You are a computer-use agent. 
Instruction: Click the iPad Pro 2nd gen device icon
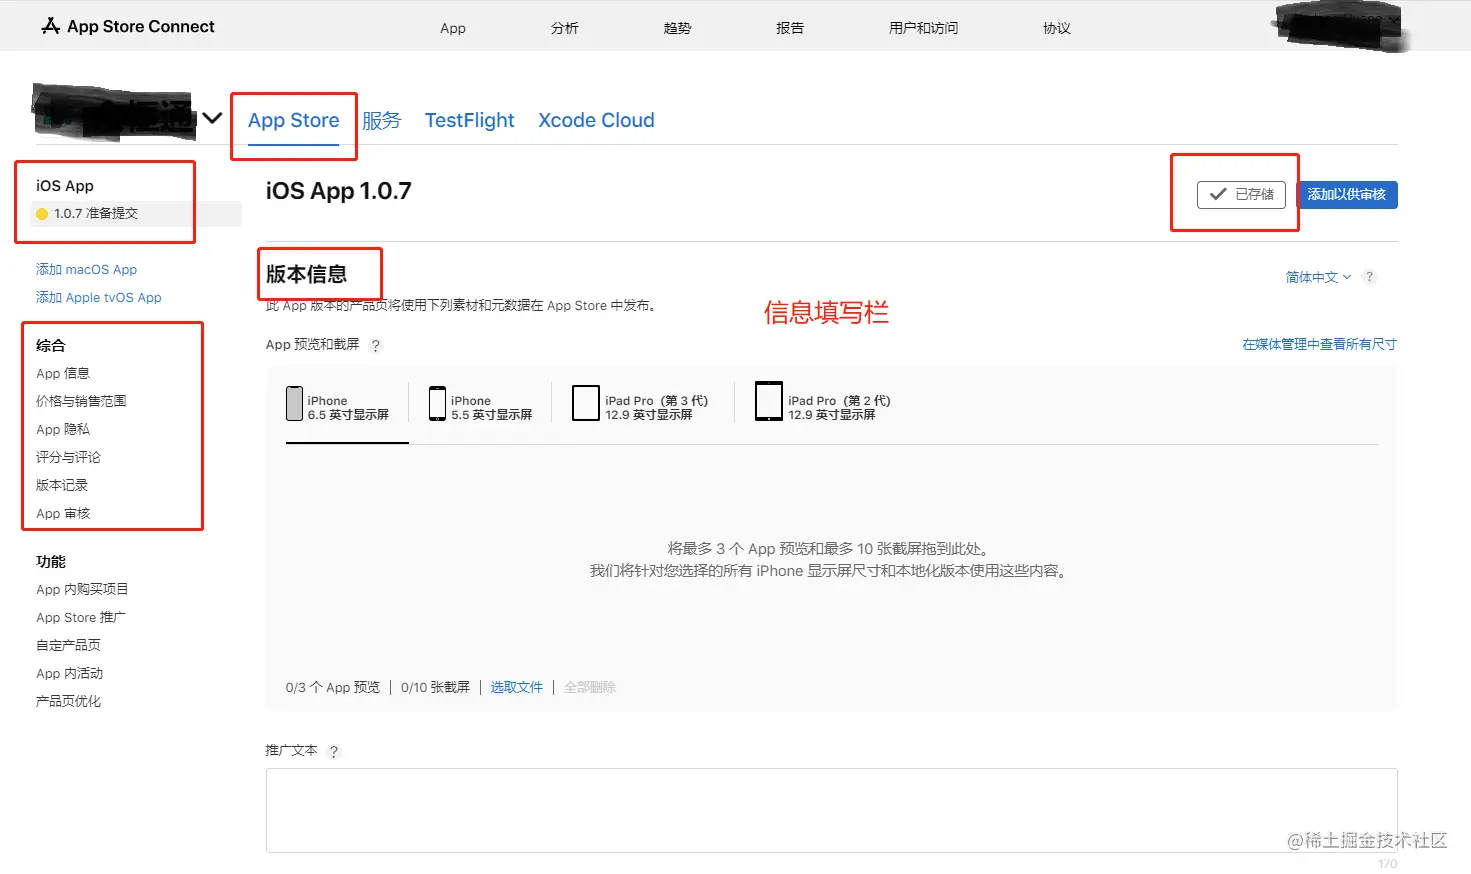pyautogui.click(x=769, y=402)
